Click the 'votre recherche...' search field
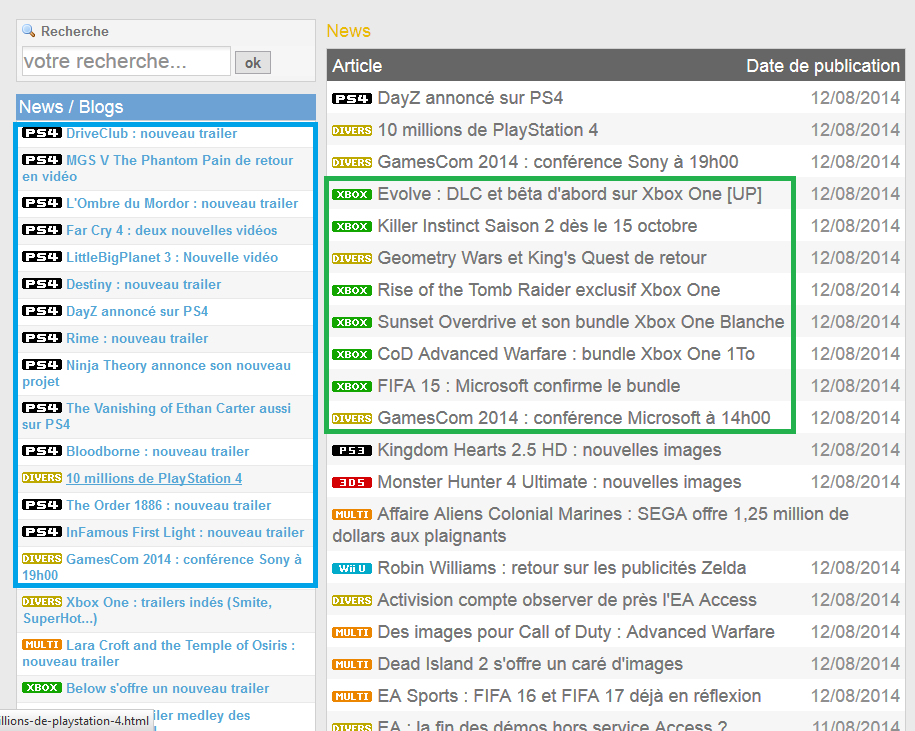 point(126,61)
